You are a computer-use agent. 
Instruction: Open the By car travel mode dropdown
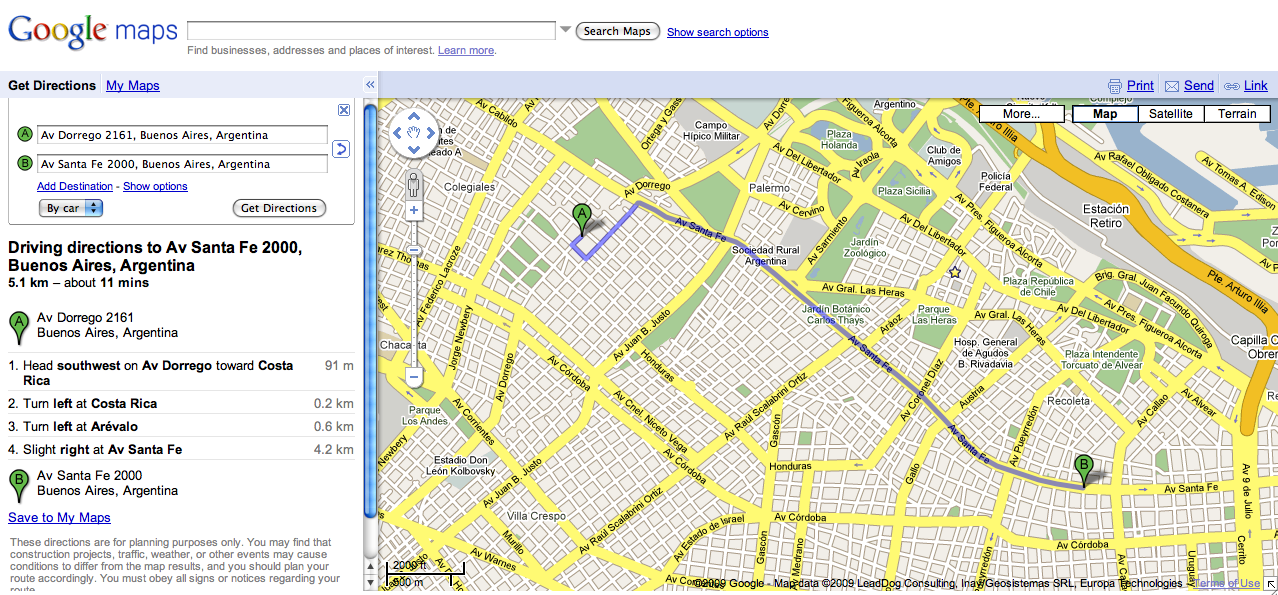pyautogui.click(x=71, y=208)
